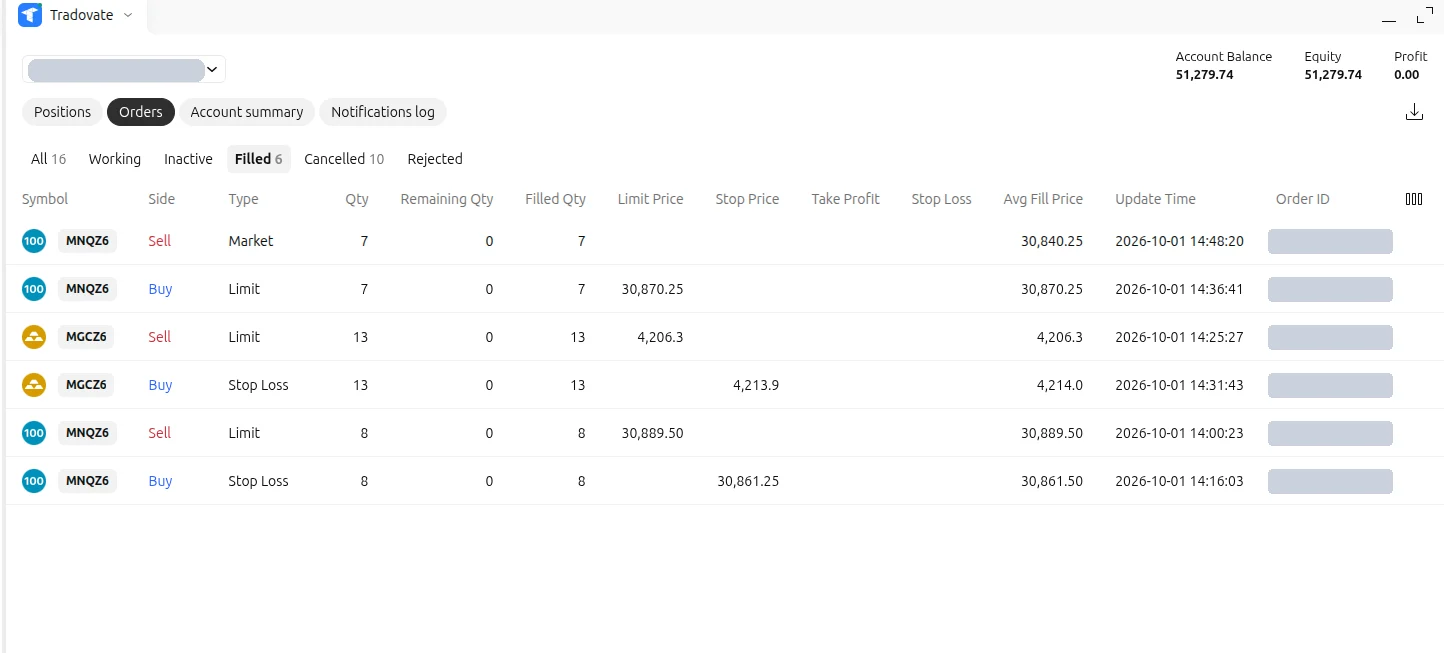The height and width of the screenshot is (653, 1444).
Task: Click the MNQZ6 symbol chip in the Sell Market row
Action: click(87, 241)
